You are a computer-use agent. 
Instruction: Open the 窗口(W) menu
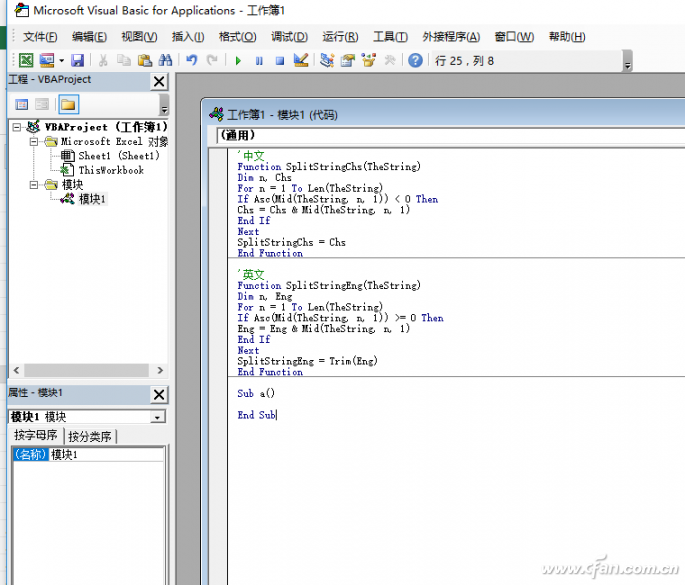[514, 37]
